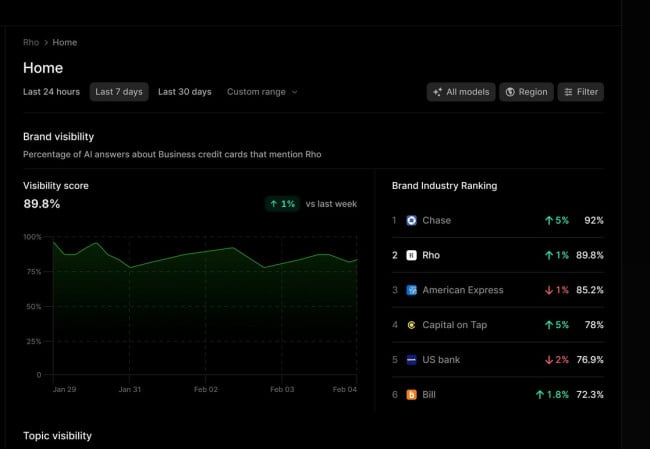Click the sparkle icon in All models

click(x=437, y=92)
